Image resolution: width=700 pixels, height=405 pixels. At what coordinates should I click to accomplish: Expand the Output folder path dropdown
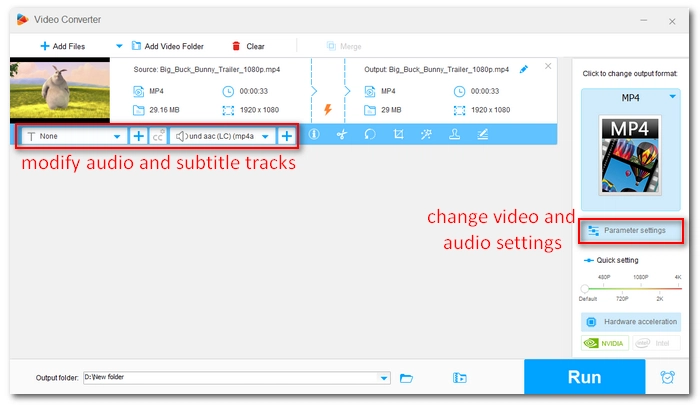pyautogui.click(x=385, y=377)
